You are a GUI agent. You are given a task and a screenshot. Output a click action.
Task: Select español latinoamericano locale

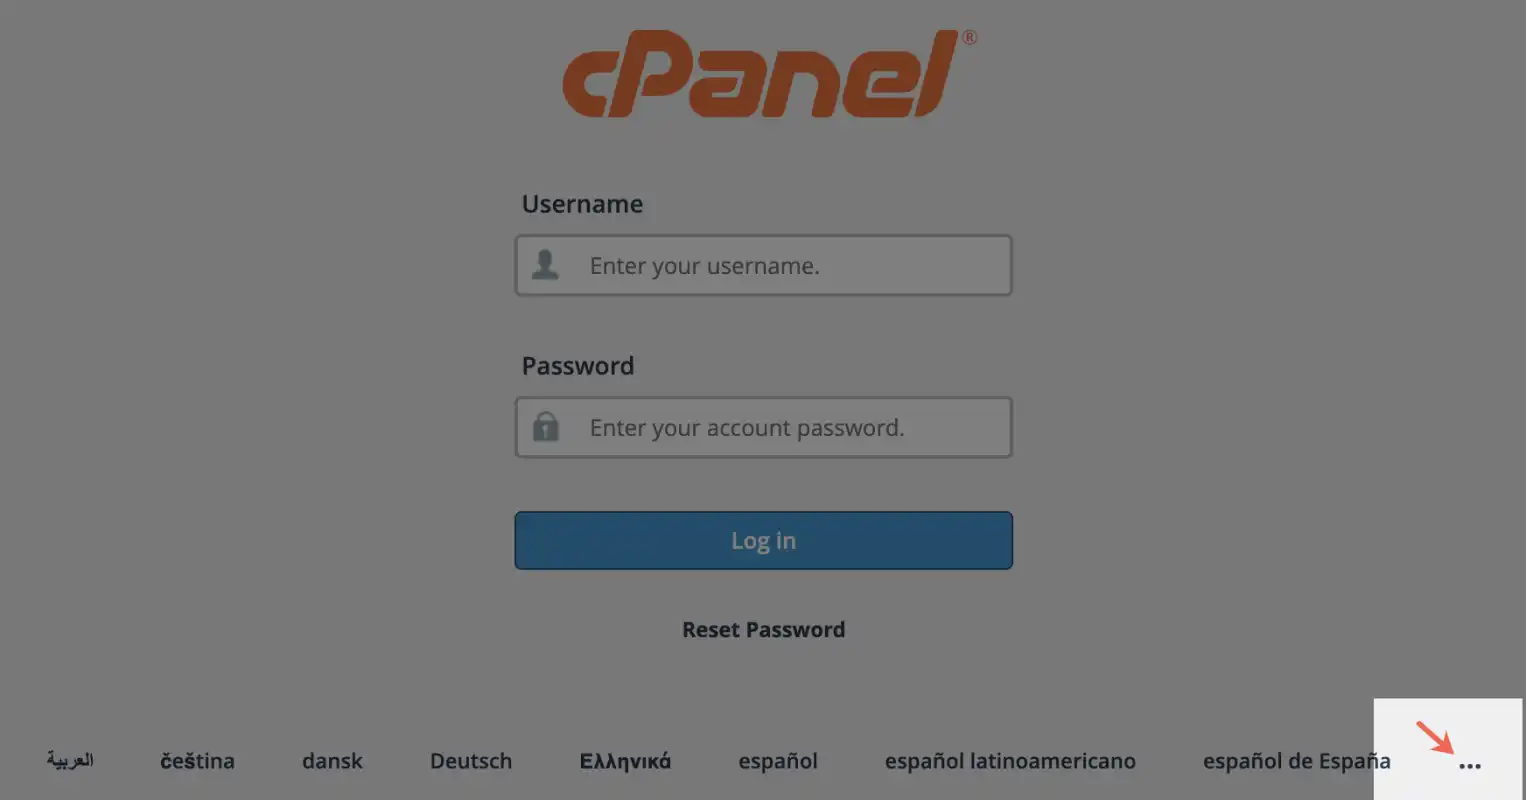pyautogui.click(x=1010, y=762)
